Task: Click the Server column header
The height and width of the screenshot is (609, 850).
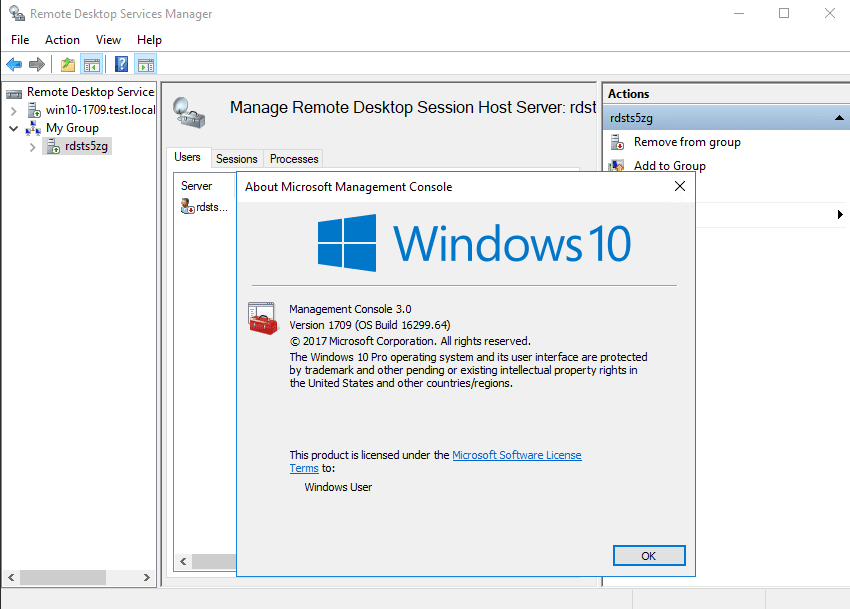Action: pos(205,185)
